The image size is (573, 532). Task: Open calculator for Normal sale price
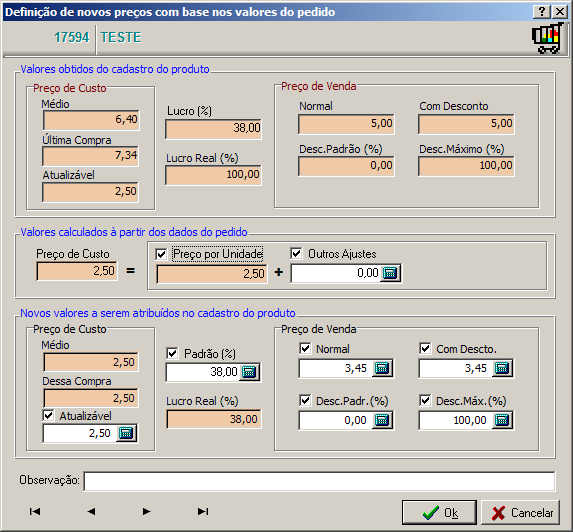pyautogui.click(x=382, y=368)
